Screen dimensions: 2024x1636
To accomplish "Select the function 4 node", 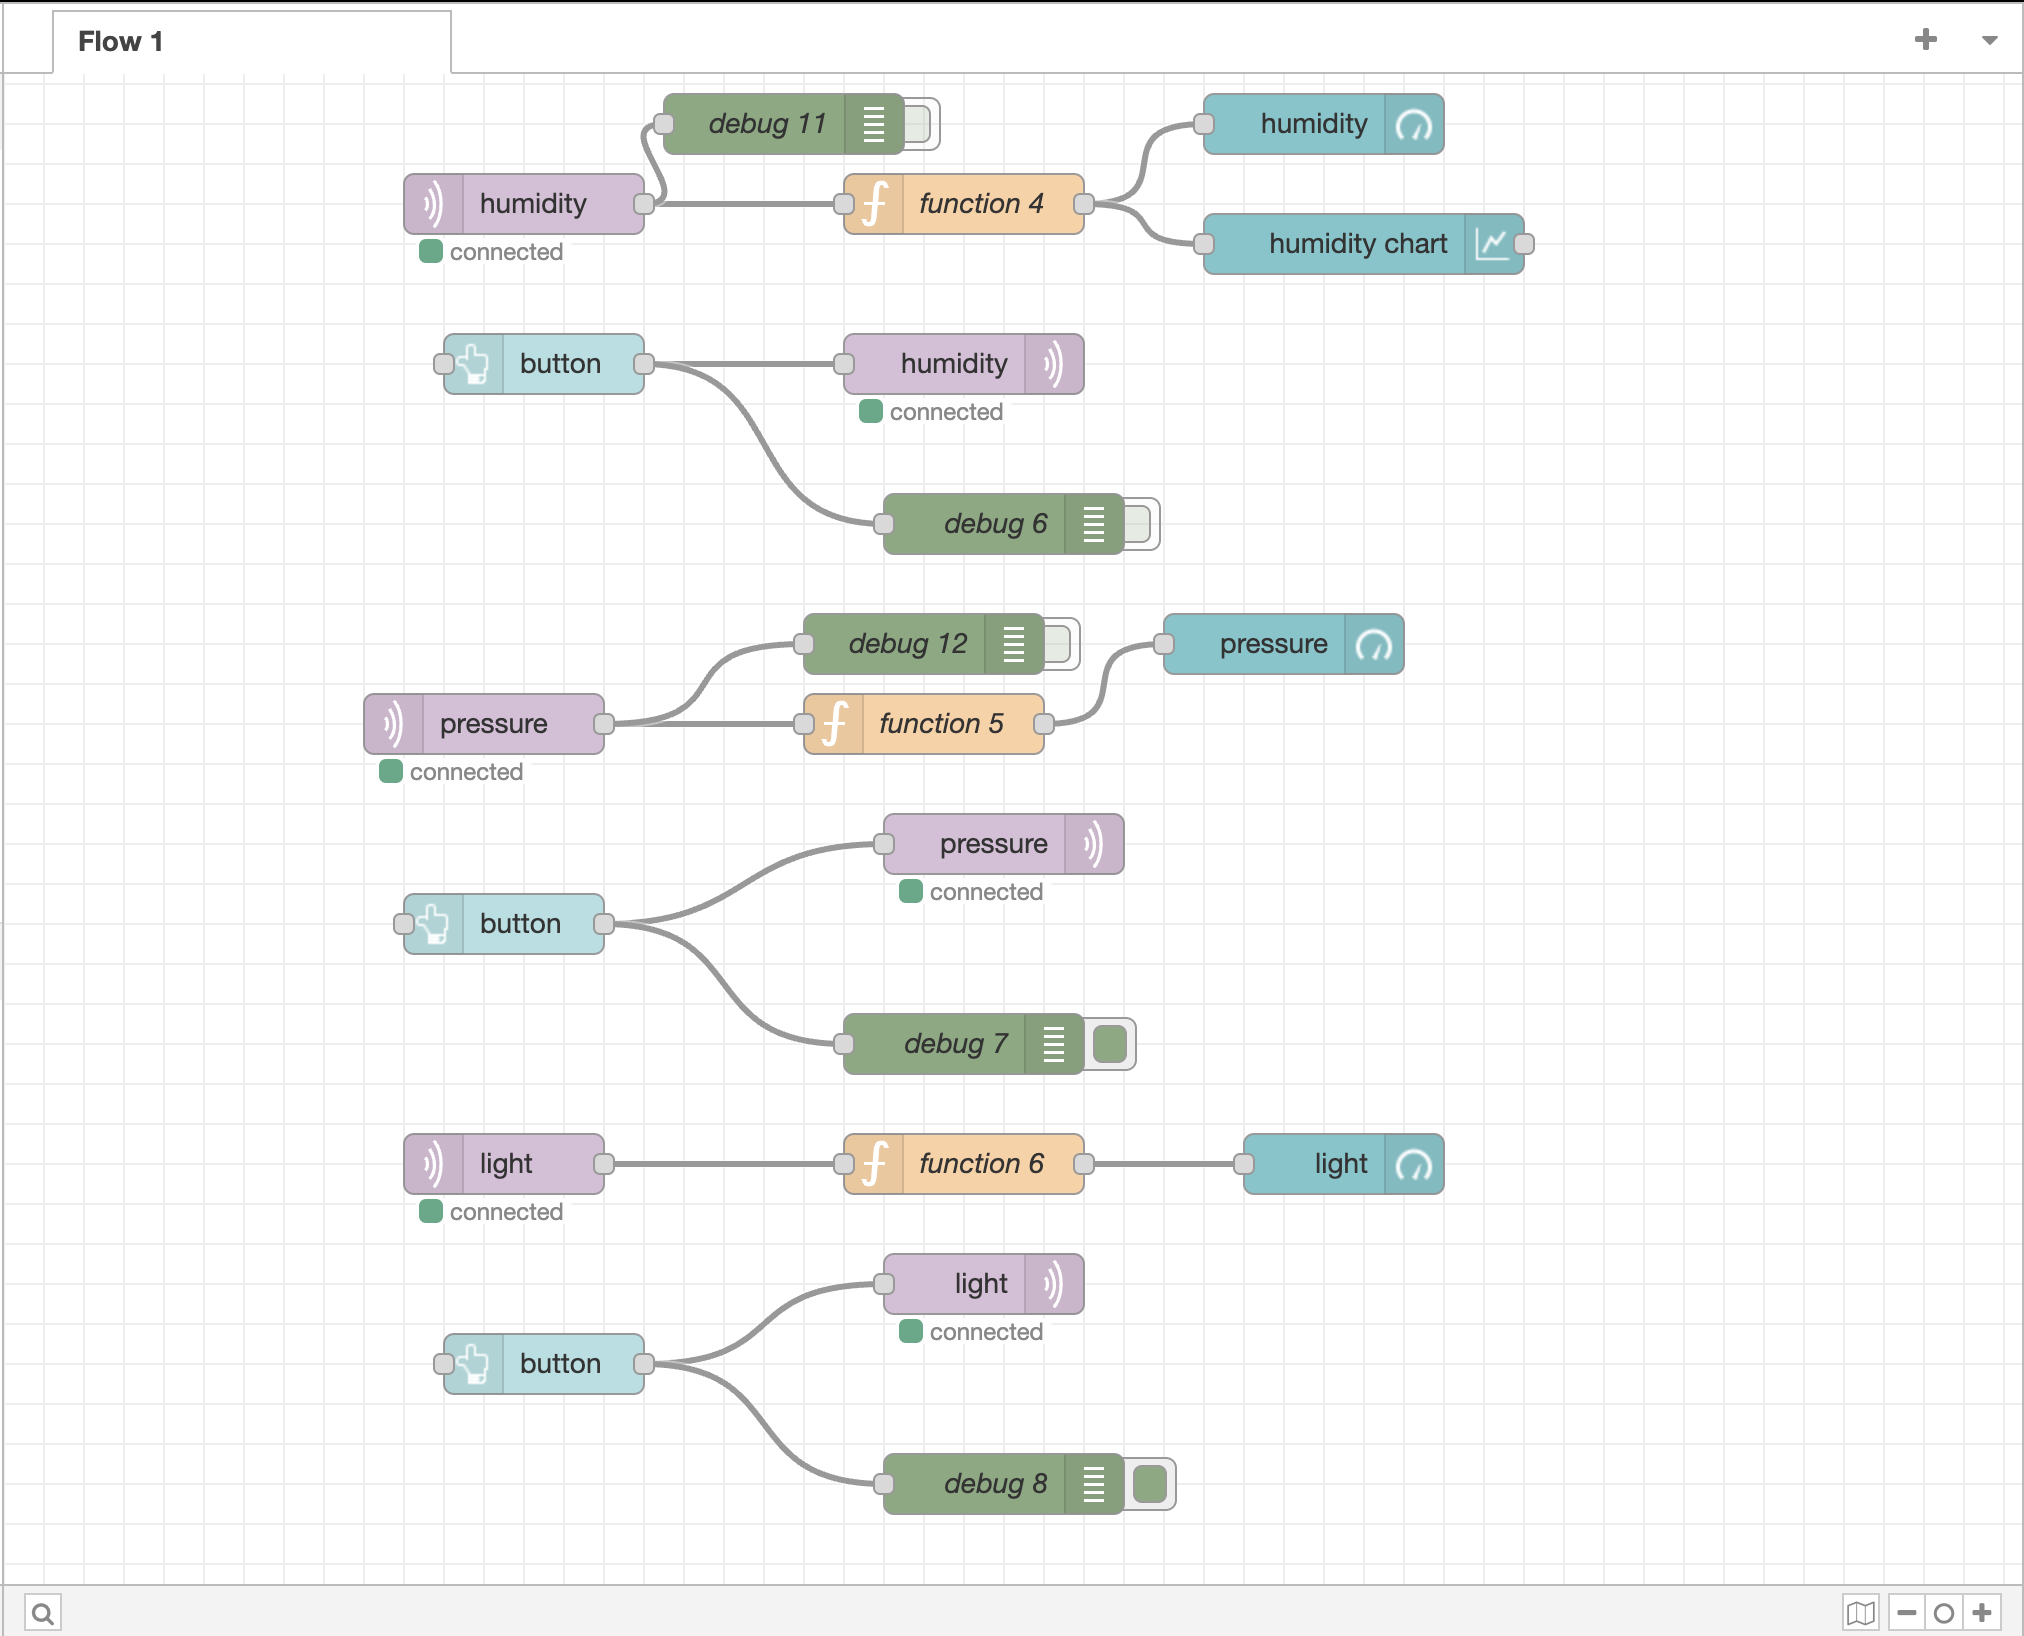I will [964, 204].
